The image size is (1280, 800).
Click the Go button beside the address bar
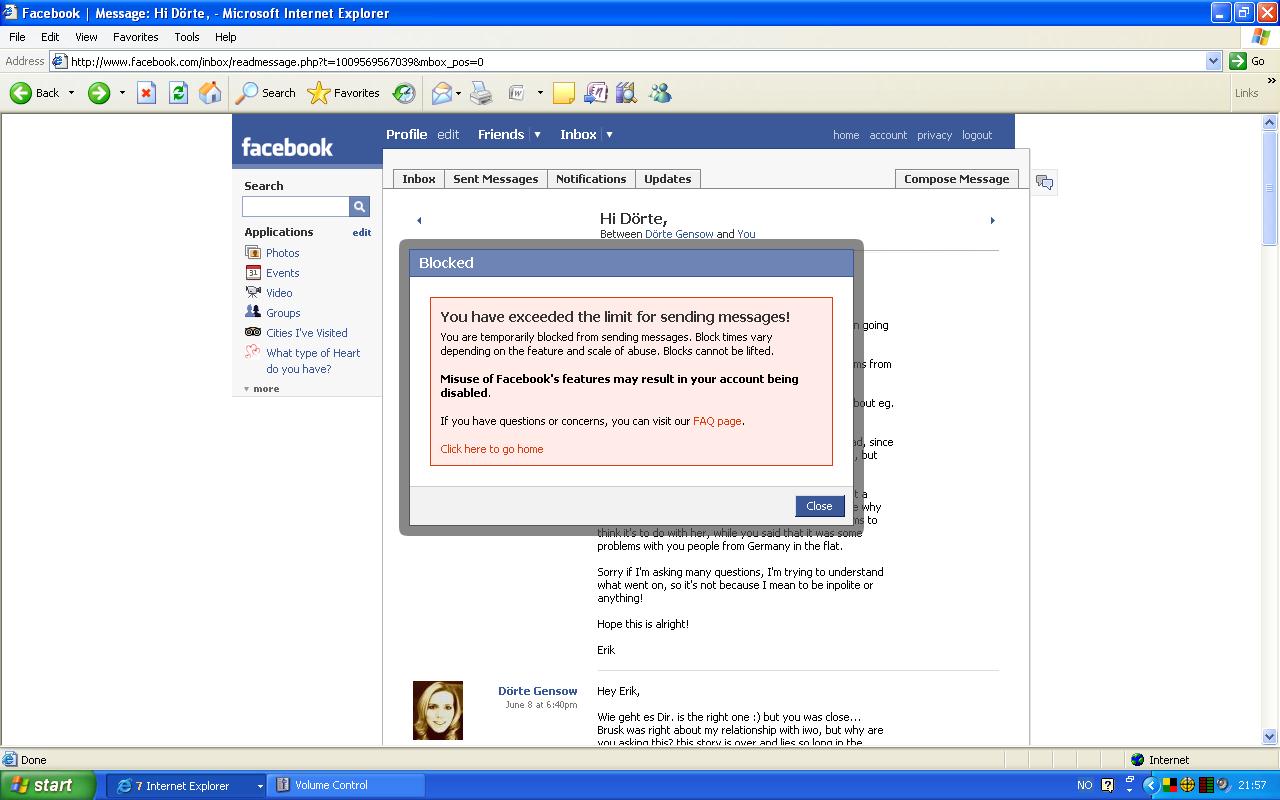point(1248,61)
